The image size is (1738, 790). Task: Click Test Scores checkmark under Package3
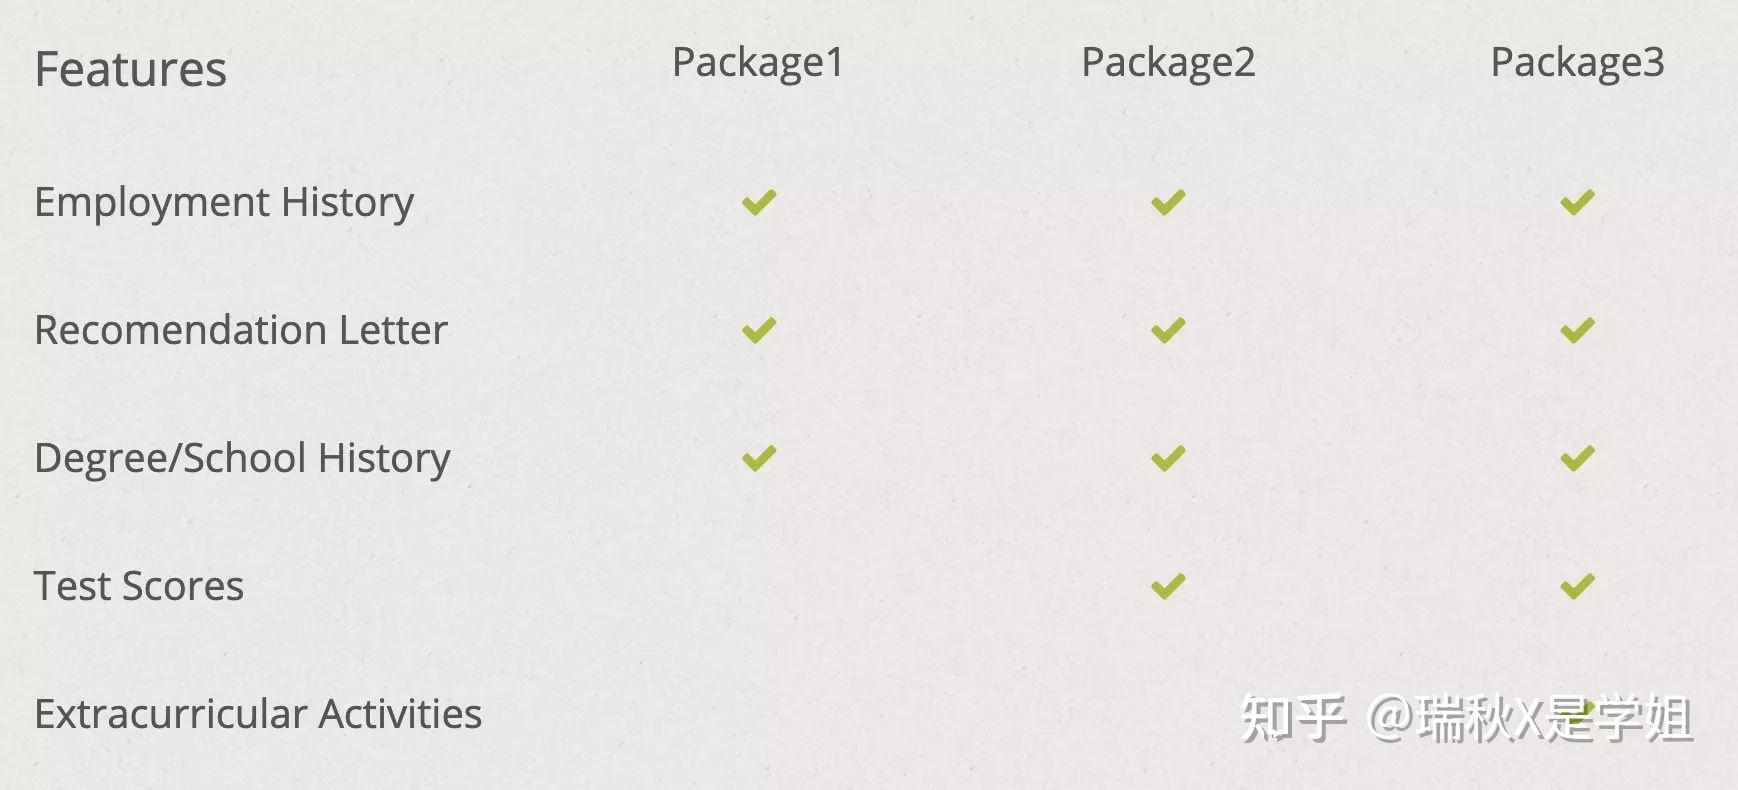pos(1577,586)
